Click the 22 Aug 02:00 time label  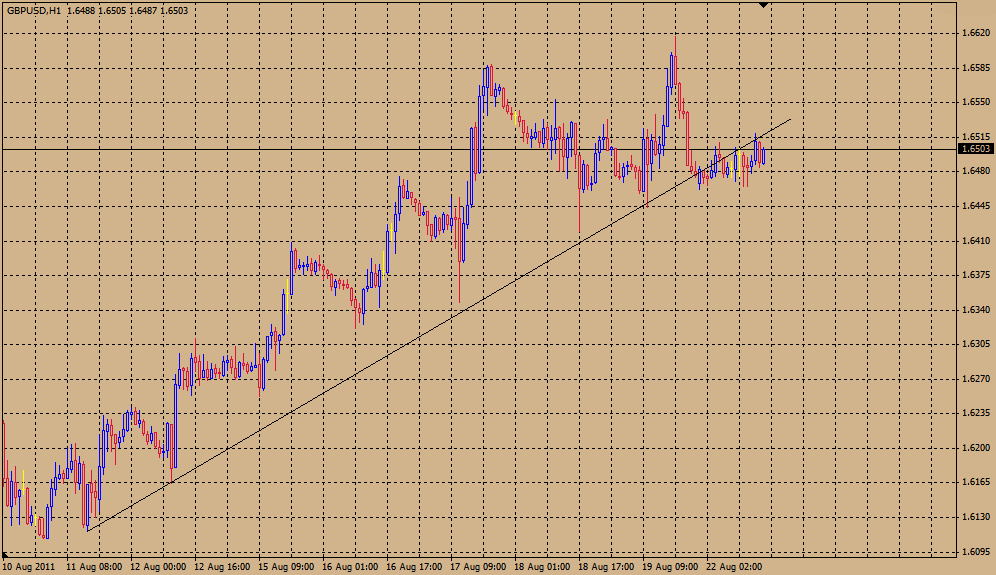coord(734,566)
